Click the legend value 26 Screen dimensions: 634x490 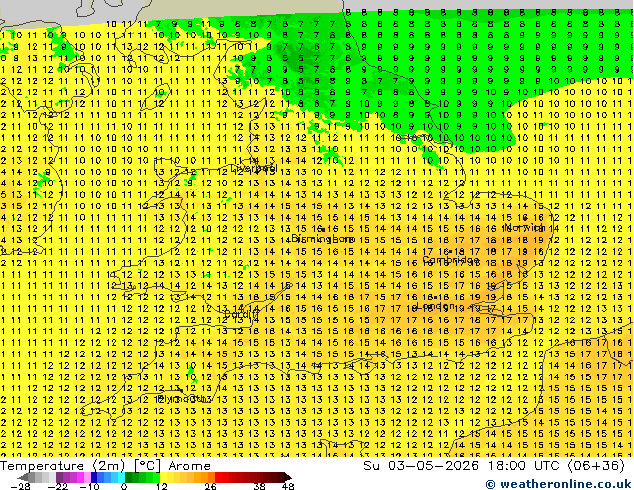click(210, 486)
